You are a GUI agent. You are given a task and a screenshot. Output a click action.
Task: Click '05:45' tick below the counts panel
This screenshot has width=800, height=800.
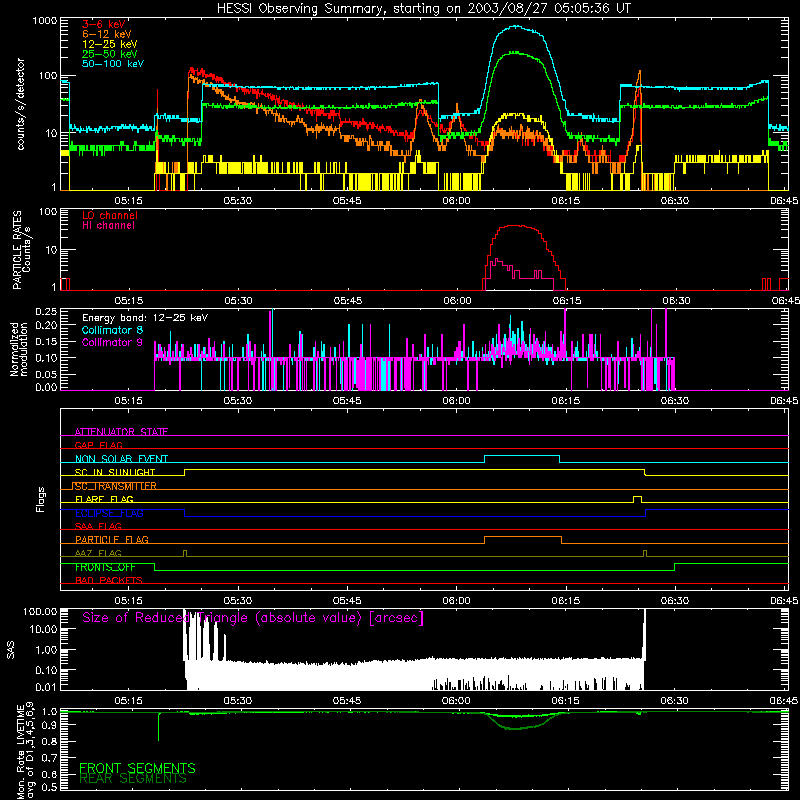(347, 201)
